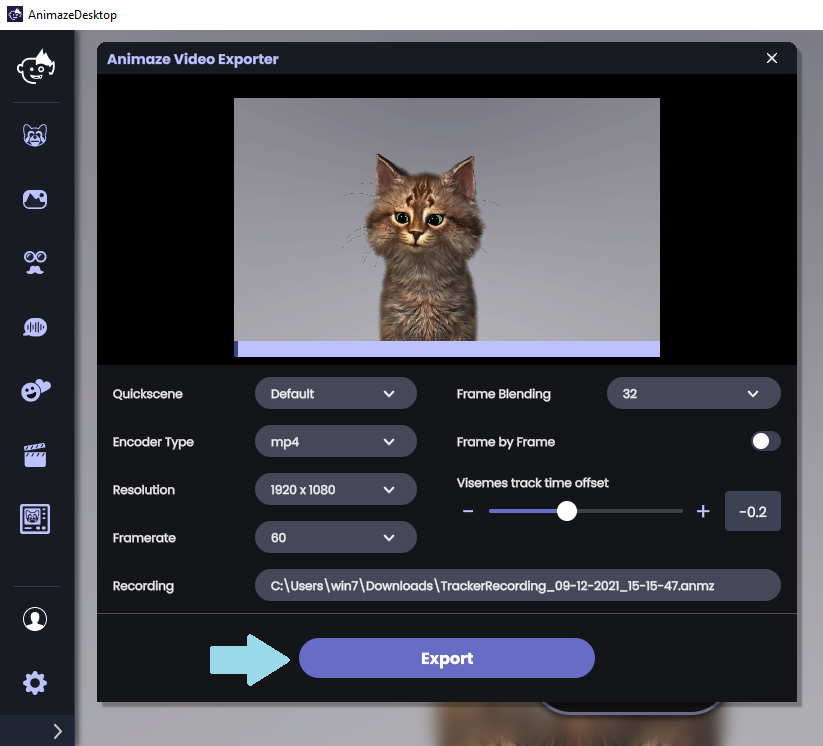823x746 pixels.
Task: Expand the Encoder Type mp4 dropdown
Action: click(x=335, y=441)
